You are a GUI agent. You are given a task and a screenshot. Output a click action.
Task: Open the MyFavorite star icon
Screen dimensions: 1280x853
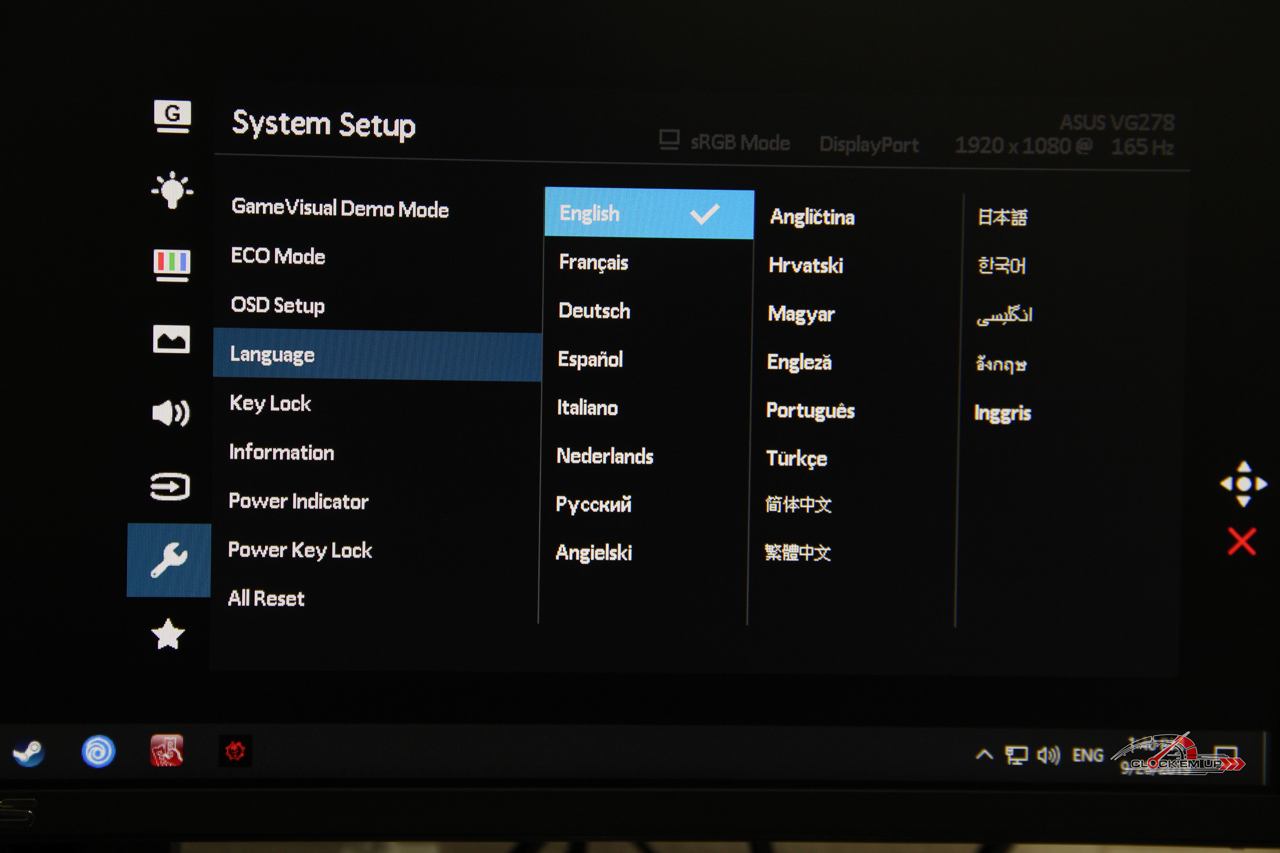(x=168, y=634)
